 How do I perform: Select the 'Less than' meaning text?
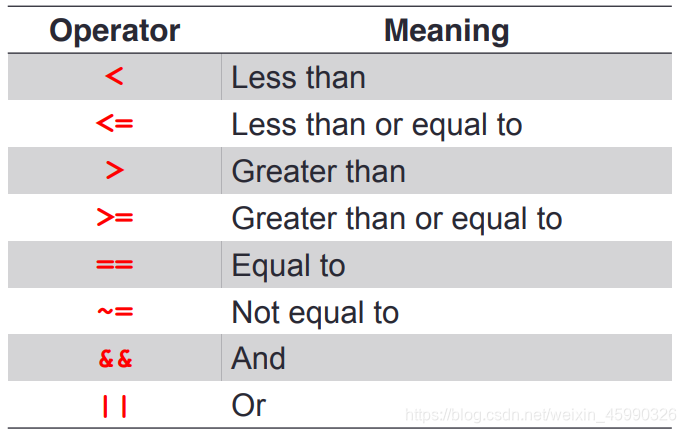click(298, 78)
